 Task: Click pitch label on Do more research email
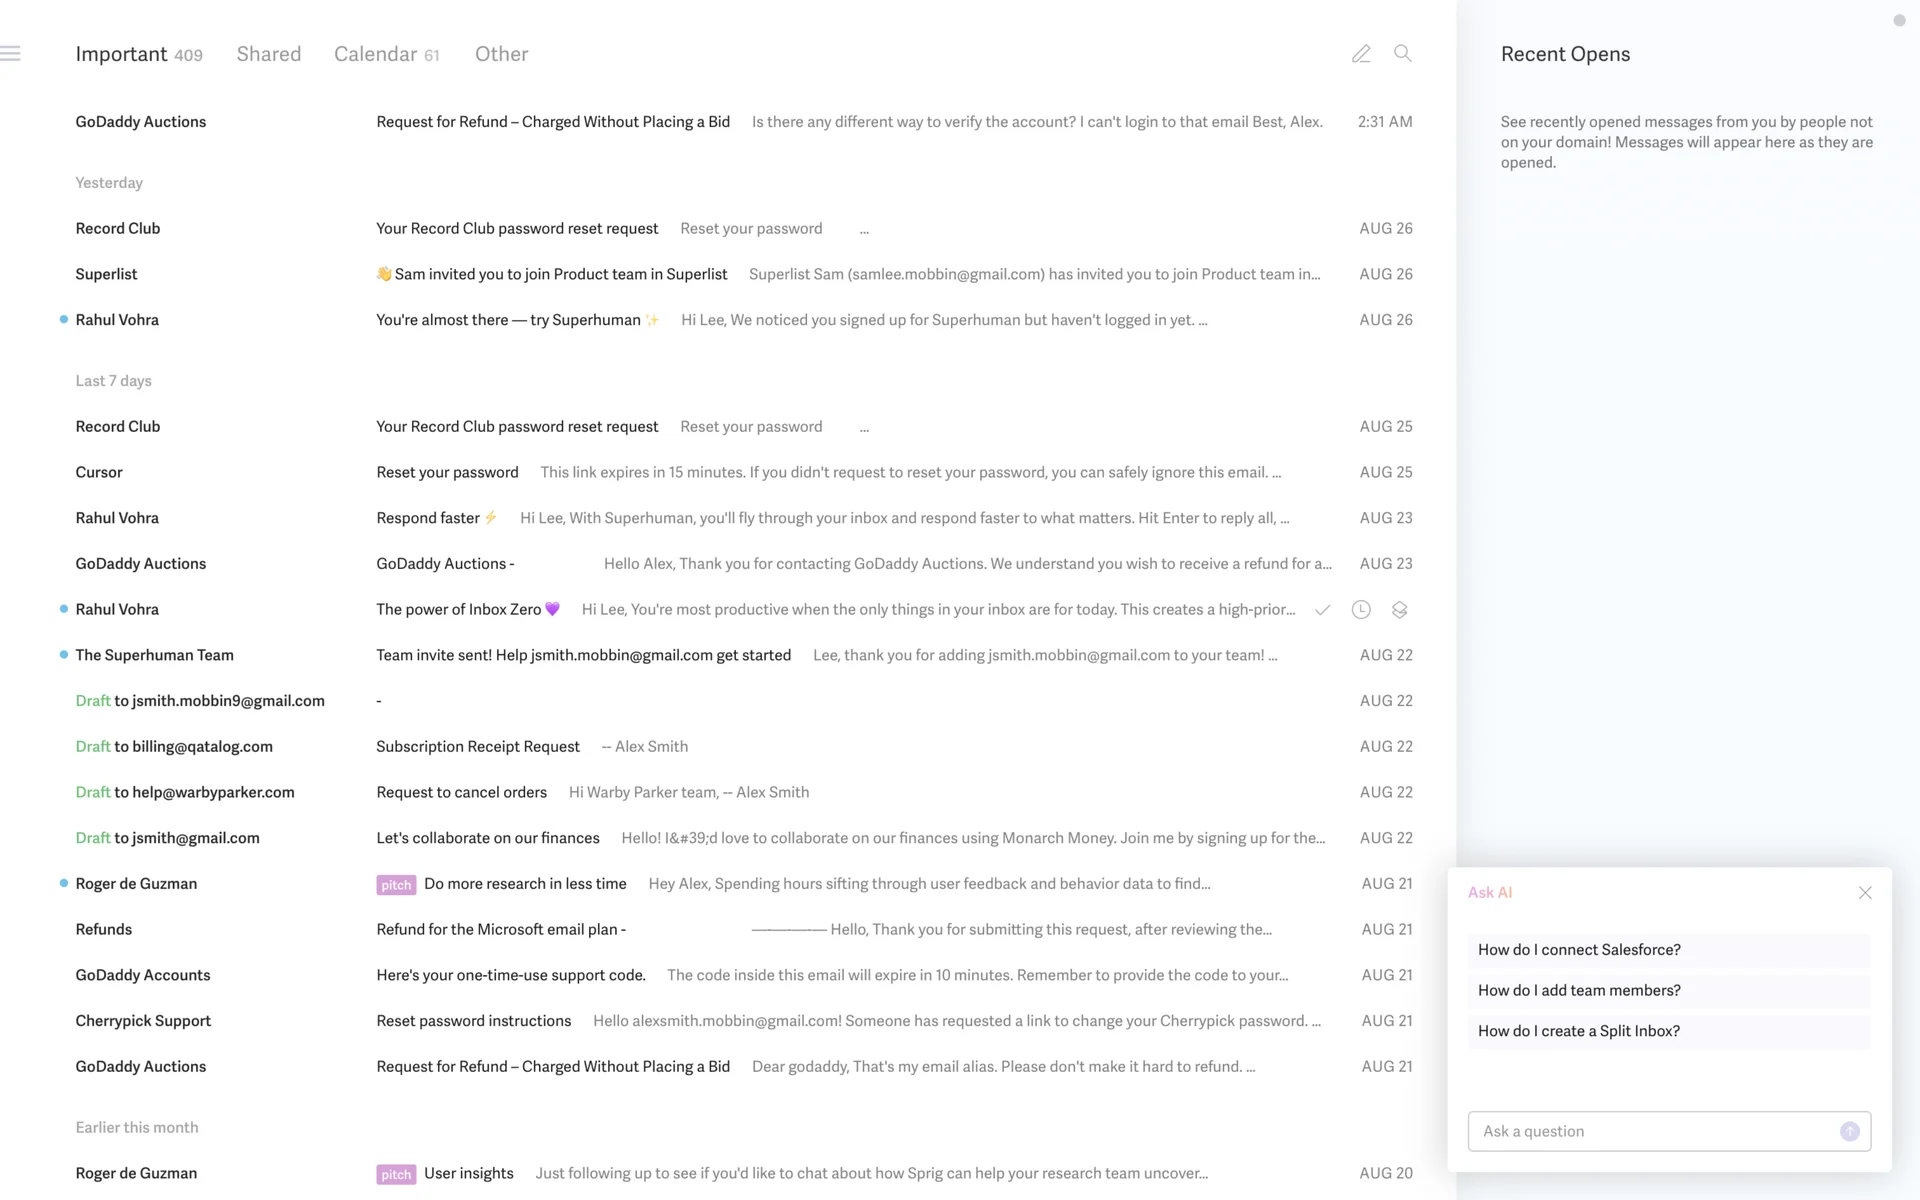click(395, 885)
